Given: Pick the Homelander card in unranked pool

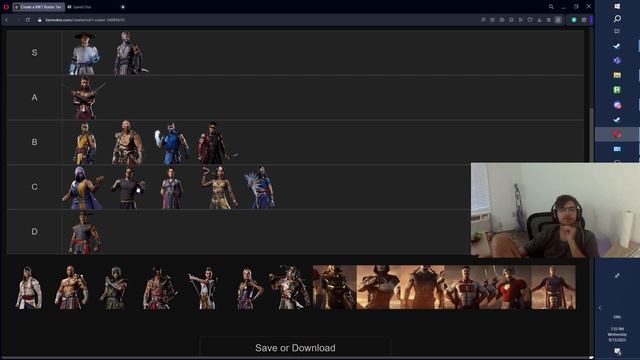Looking at the screenshot, I should pyautogui.click(x=553, y=287).
